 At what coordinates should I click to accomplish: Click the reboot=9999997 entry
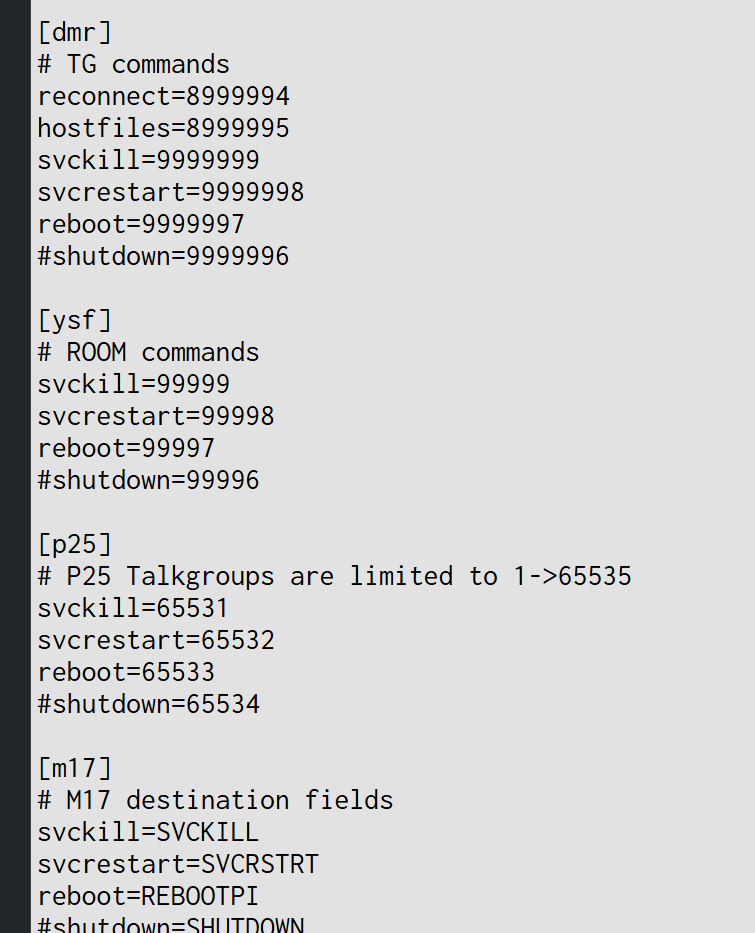tap(141, 225)
